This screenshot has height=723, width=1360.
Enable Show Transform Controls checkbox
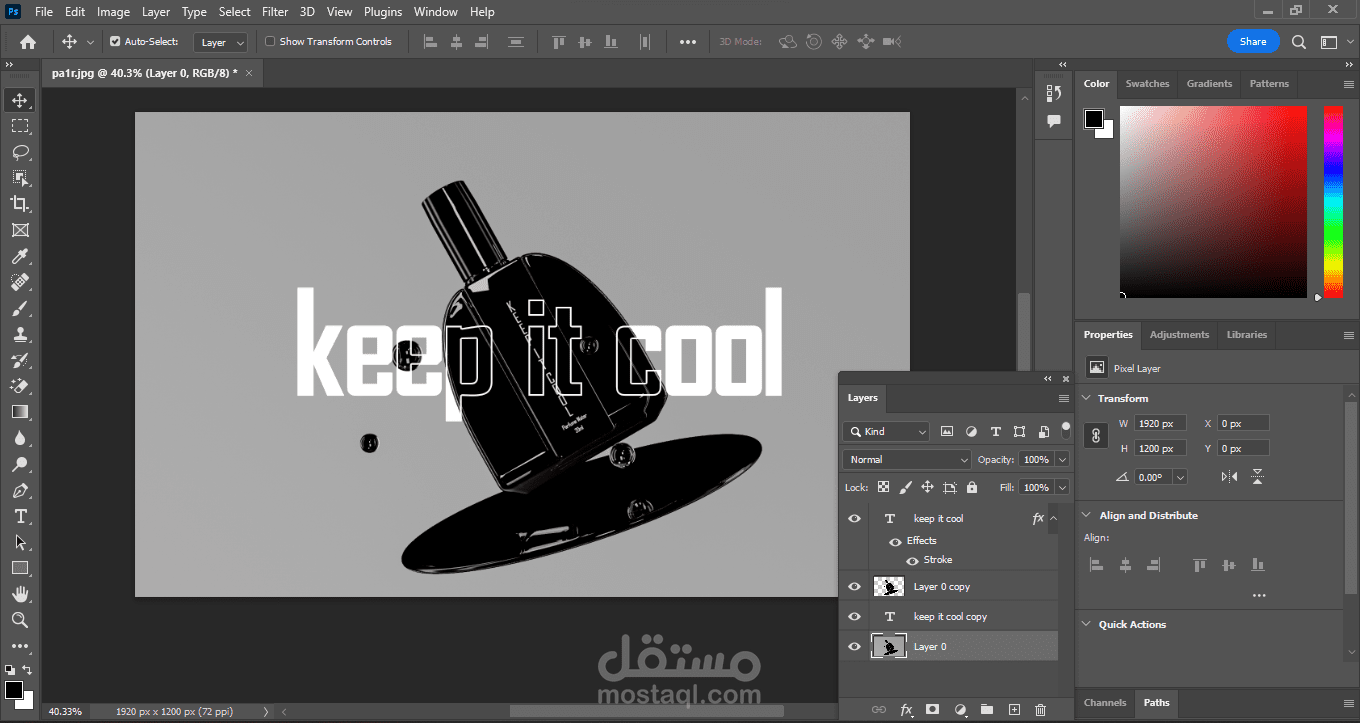(270, 42)
